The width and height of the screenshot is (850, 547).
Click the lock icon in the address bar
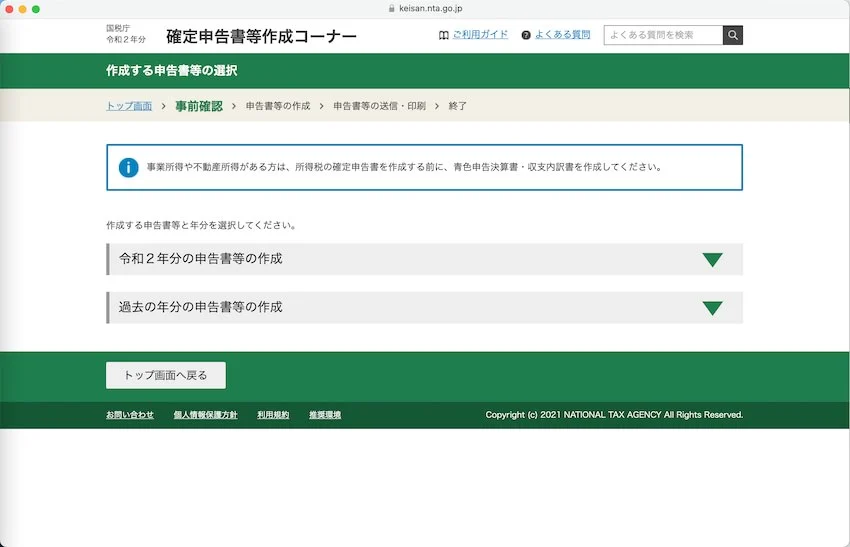click(391, 9)
